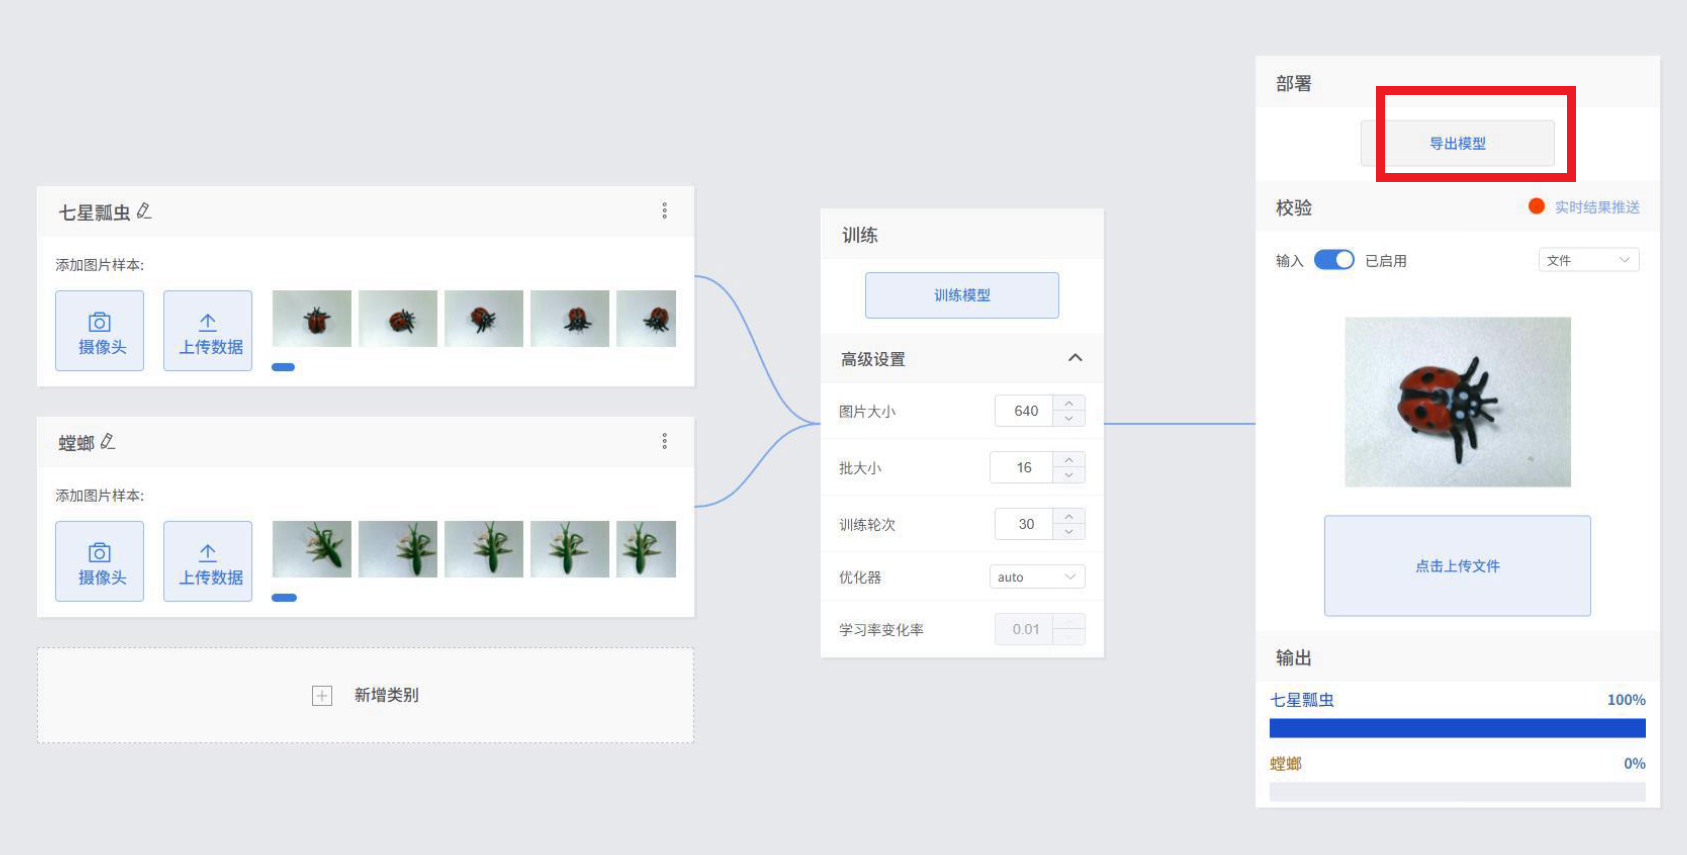
Task: Click 上传数据 upload button in 螳螂 class
Action: tap(208, 561)
